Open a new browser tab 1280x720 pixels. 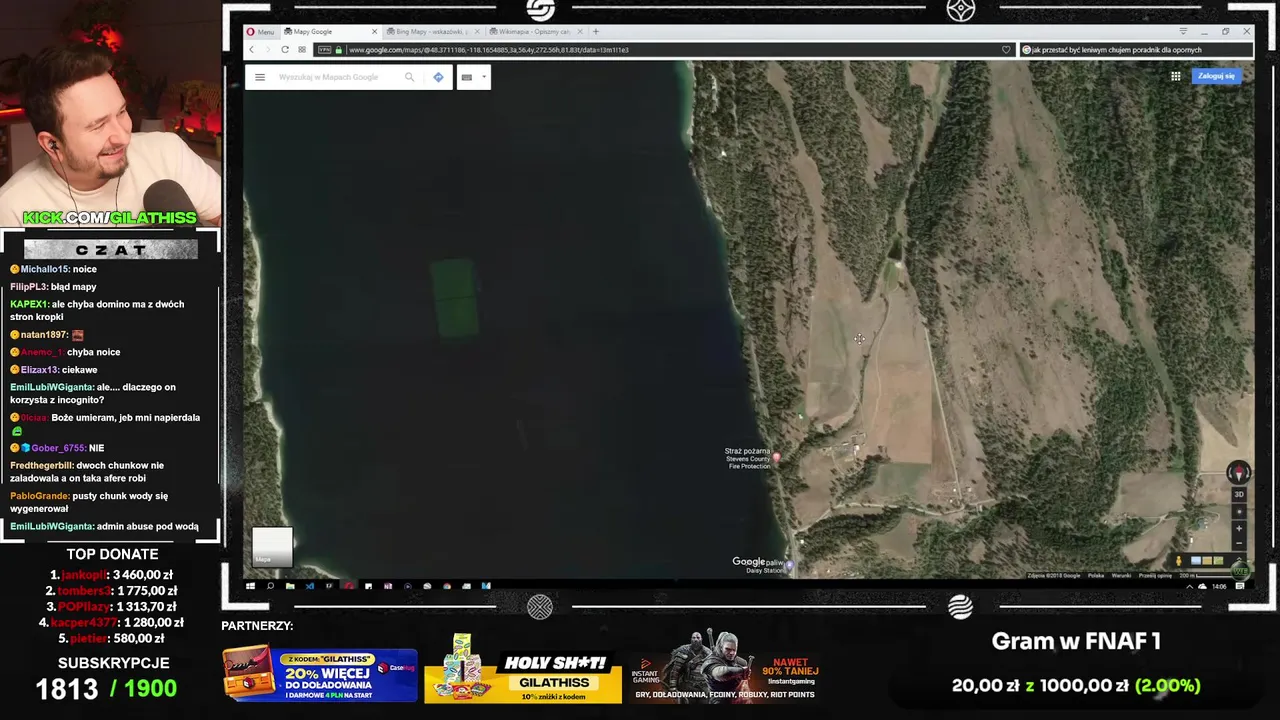(596, 32)
